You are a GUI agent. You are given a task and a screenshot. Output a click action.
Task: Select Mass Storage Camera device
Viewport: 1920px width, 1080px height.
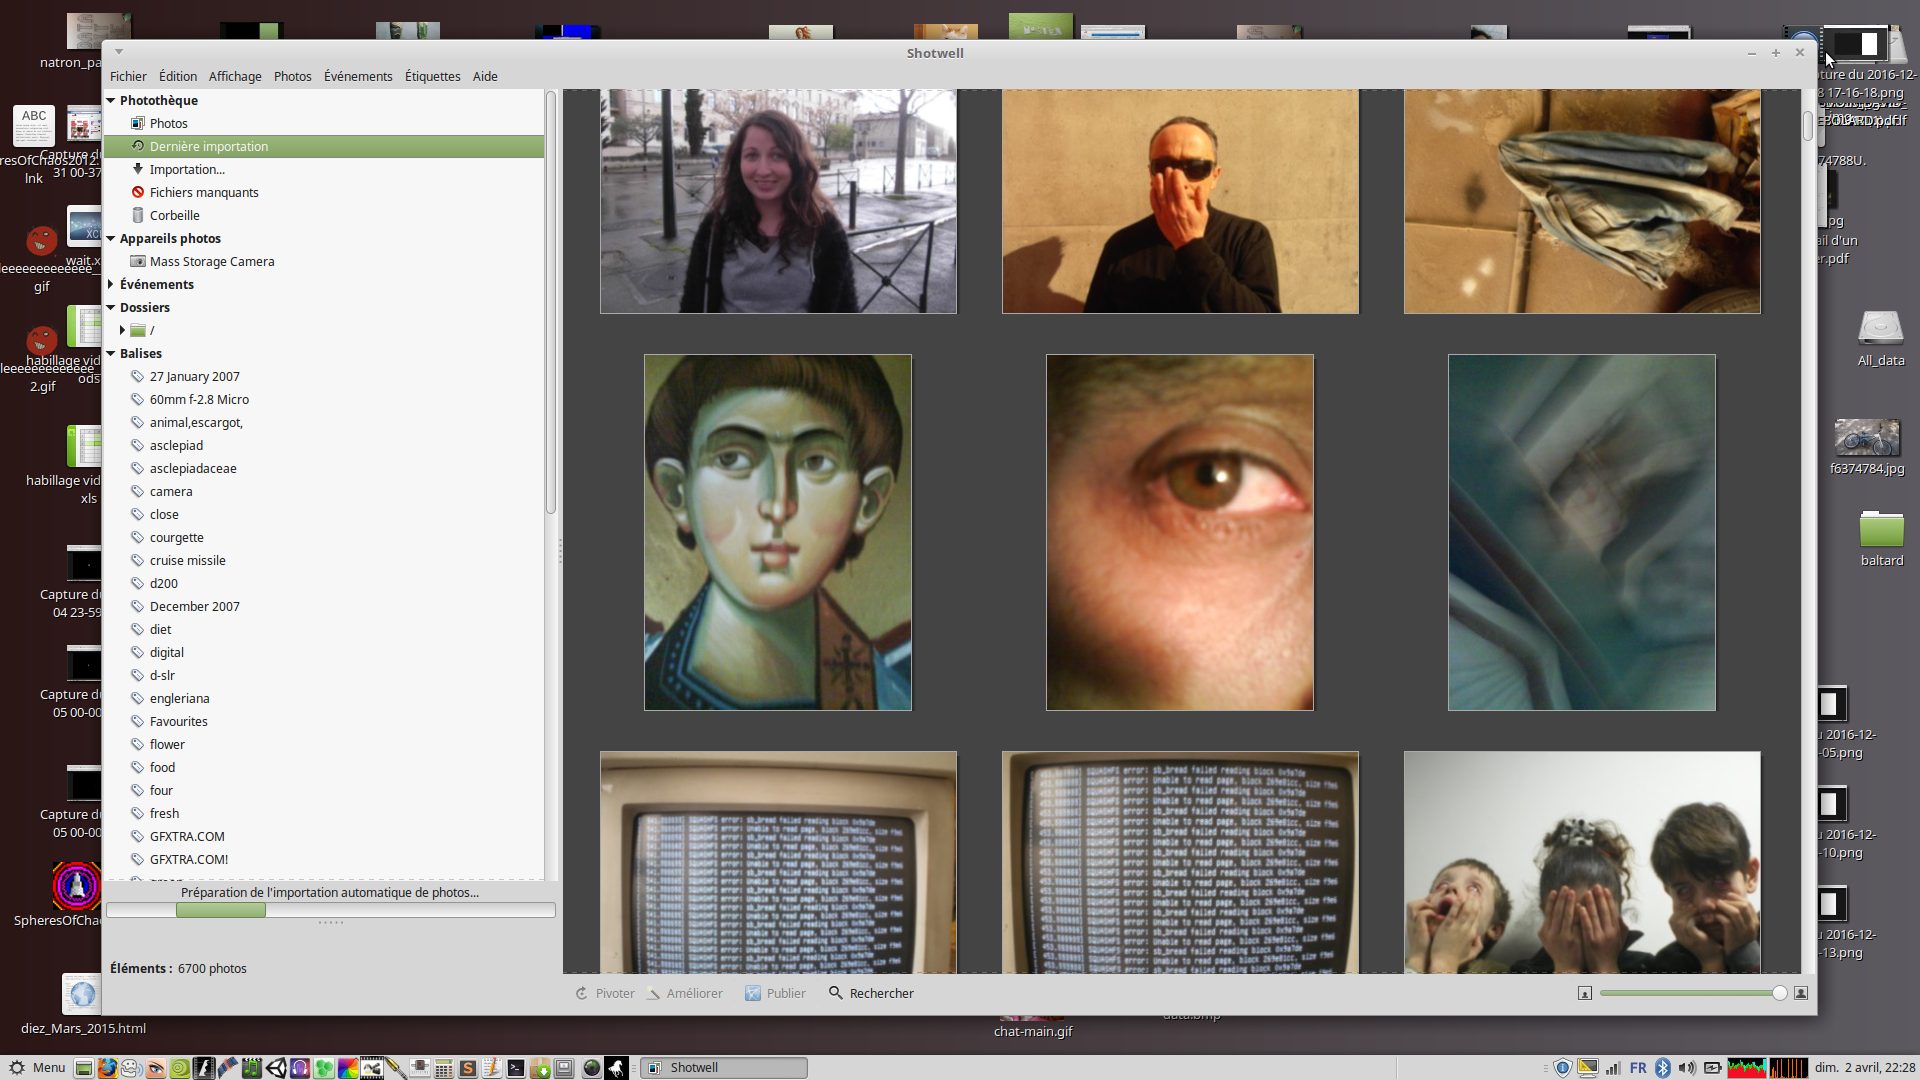[x=211, y=261]
